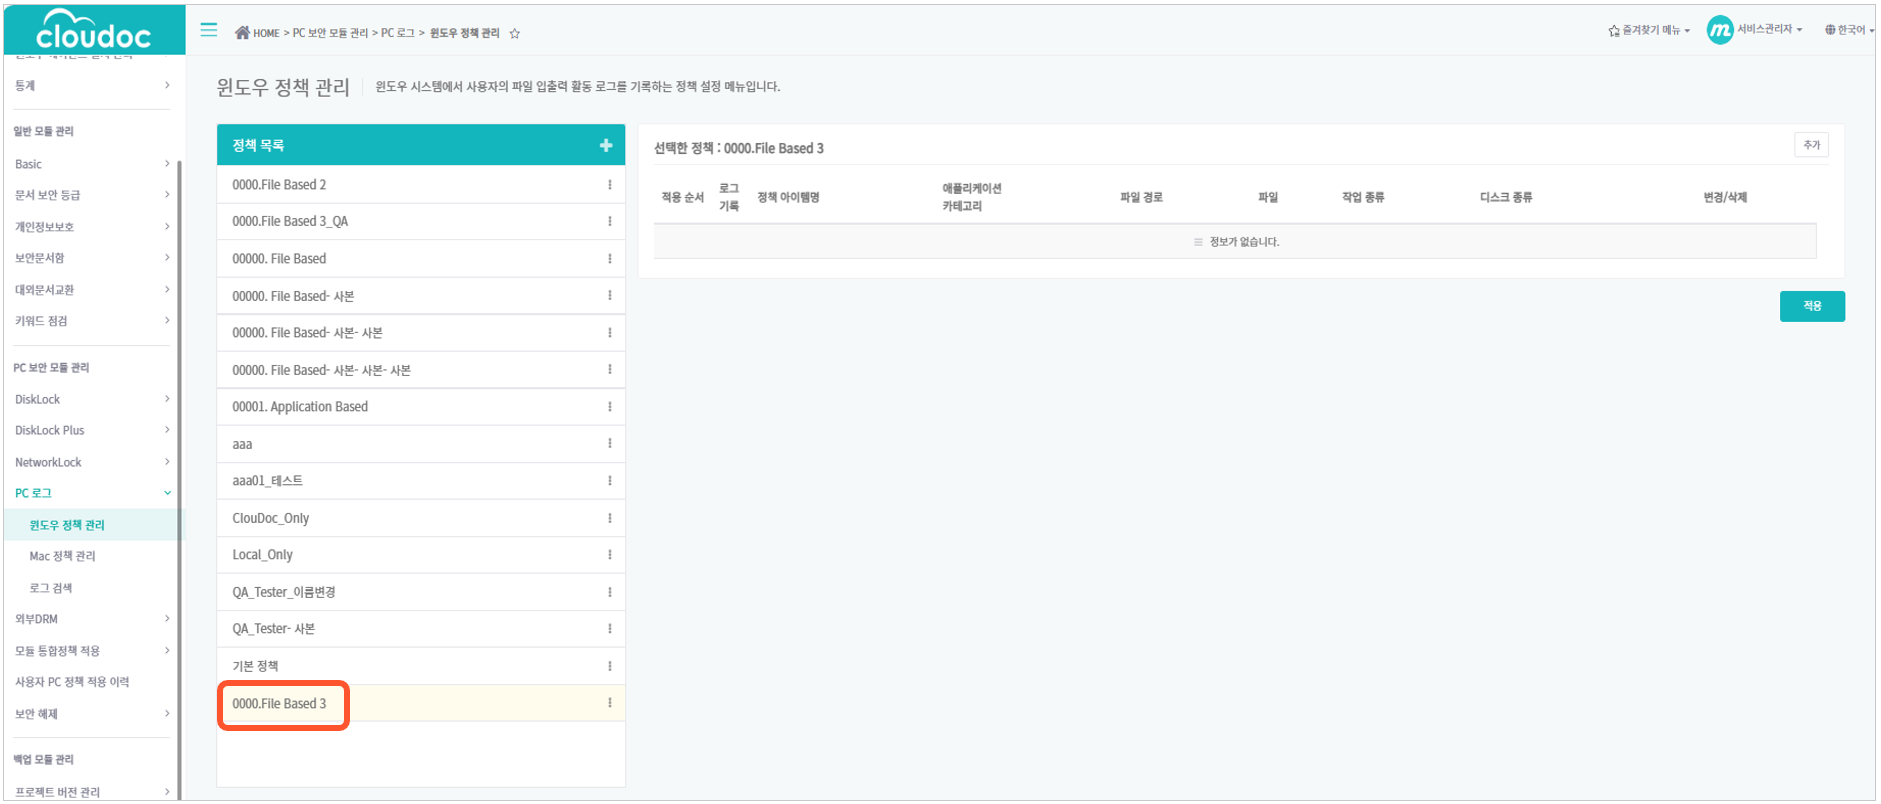Open Mac 정책 관리 in sidebar

tap(62, 556)
